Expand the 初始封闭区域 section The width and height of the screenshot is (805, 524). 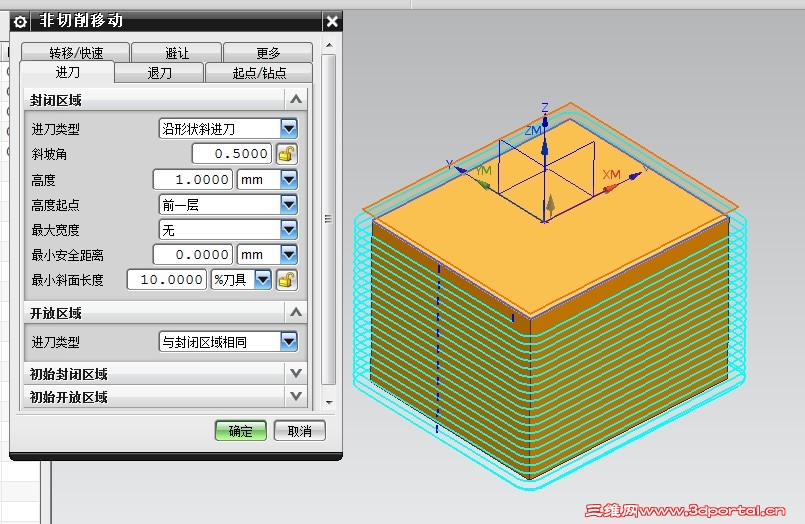(x=296, y=373)
